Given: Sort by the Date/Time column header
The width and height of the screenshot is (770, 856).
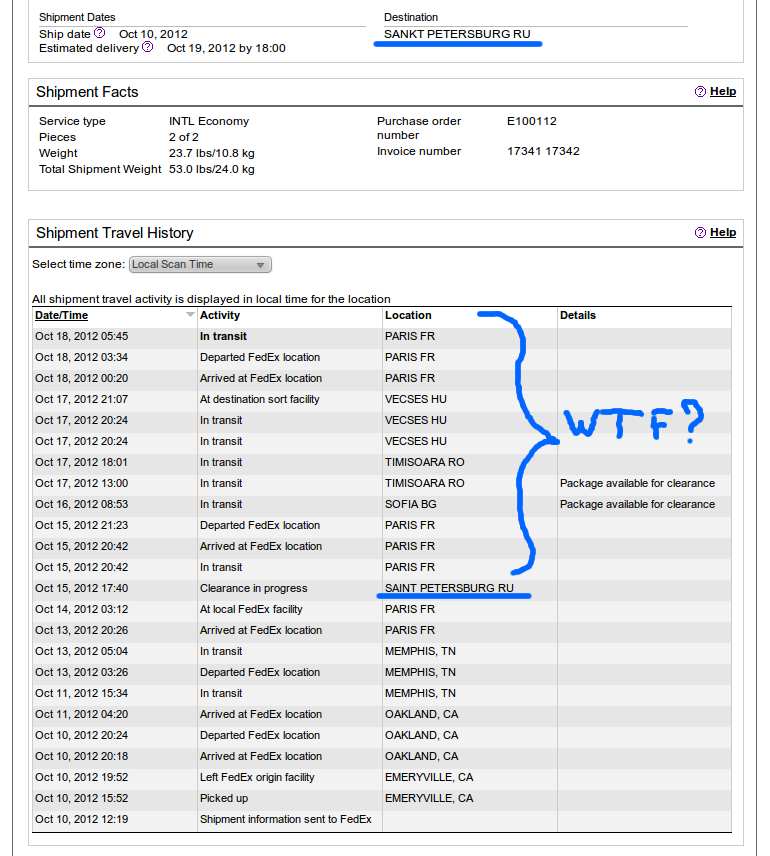Looking at the screenshot, I should pyautogui.click(x=61, y=315).
